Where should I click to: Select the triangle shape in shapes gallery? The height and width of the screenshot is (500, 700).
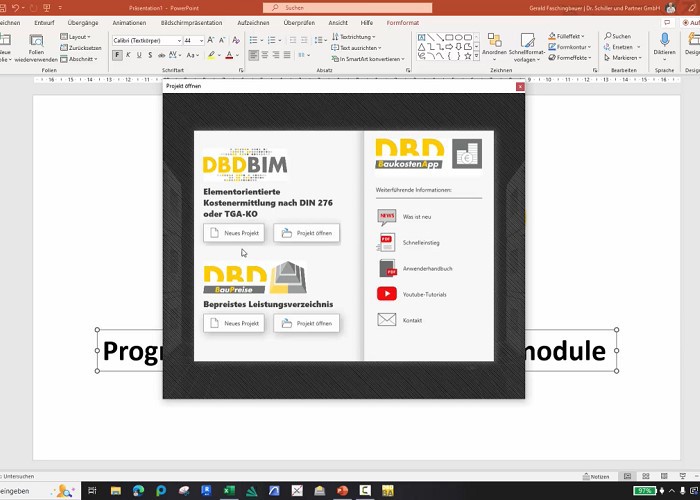tap(421, 47)
